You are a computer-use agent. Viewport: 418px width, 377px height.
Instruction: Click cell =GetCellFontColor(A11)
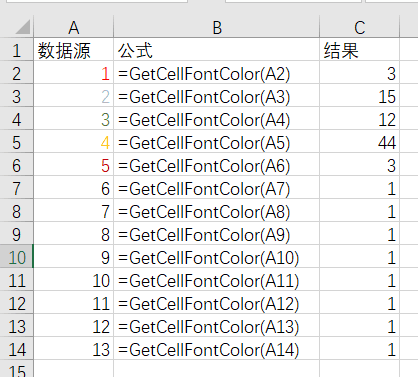point(217,280)
